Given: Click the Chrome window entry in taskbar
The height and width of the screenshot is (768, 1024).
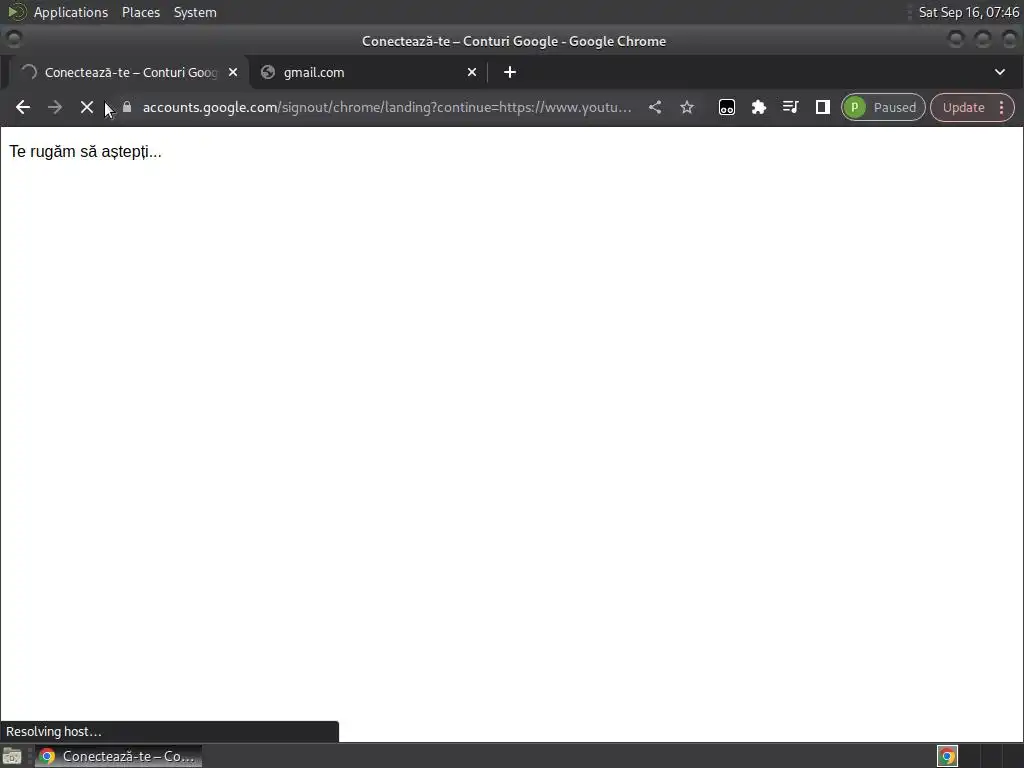Looking at the screenshot, I should (118, 756).
